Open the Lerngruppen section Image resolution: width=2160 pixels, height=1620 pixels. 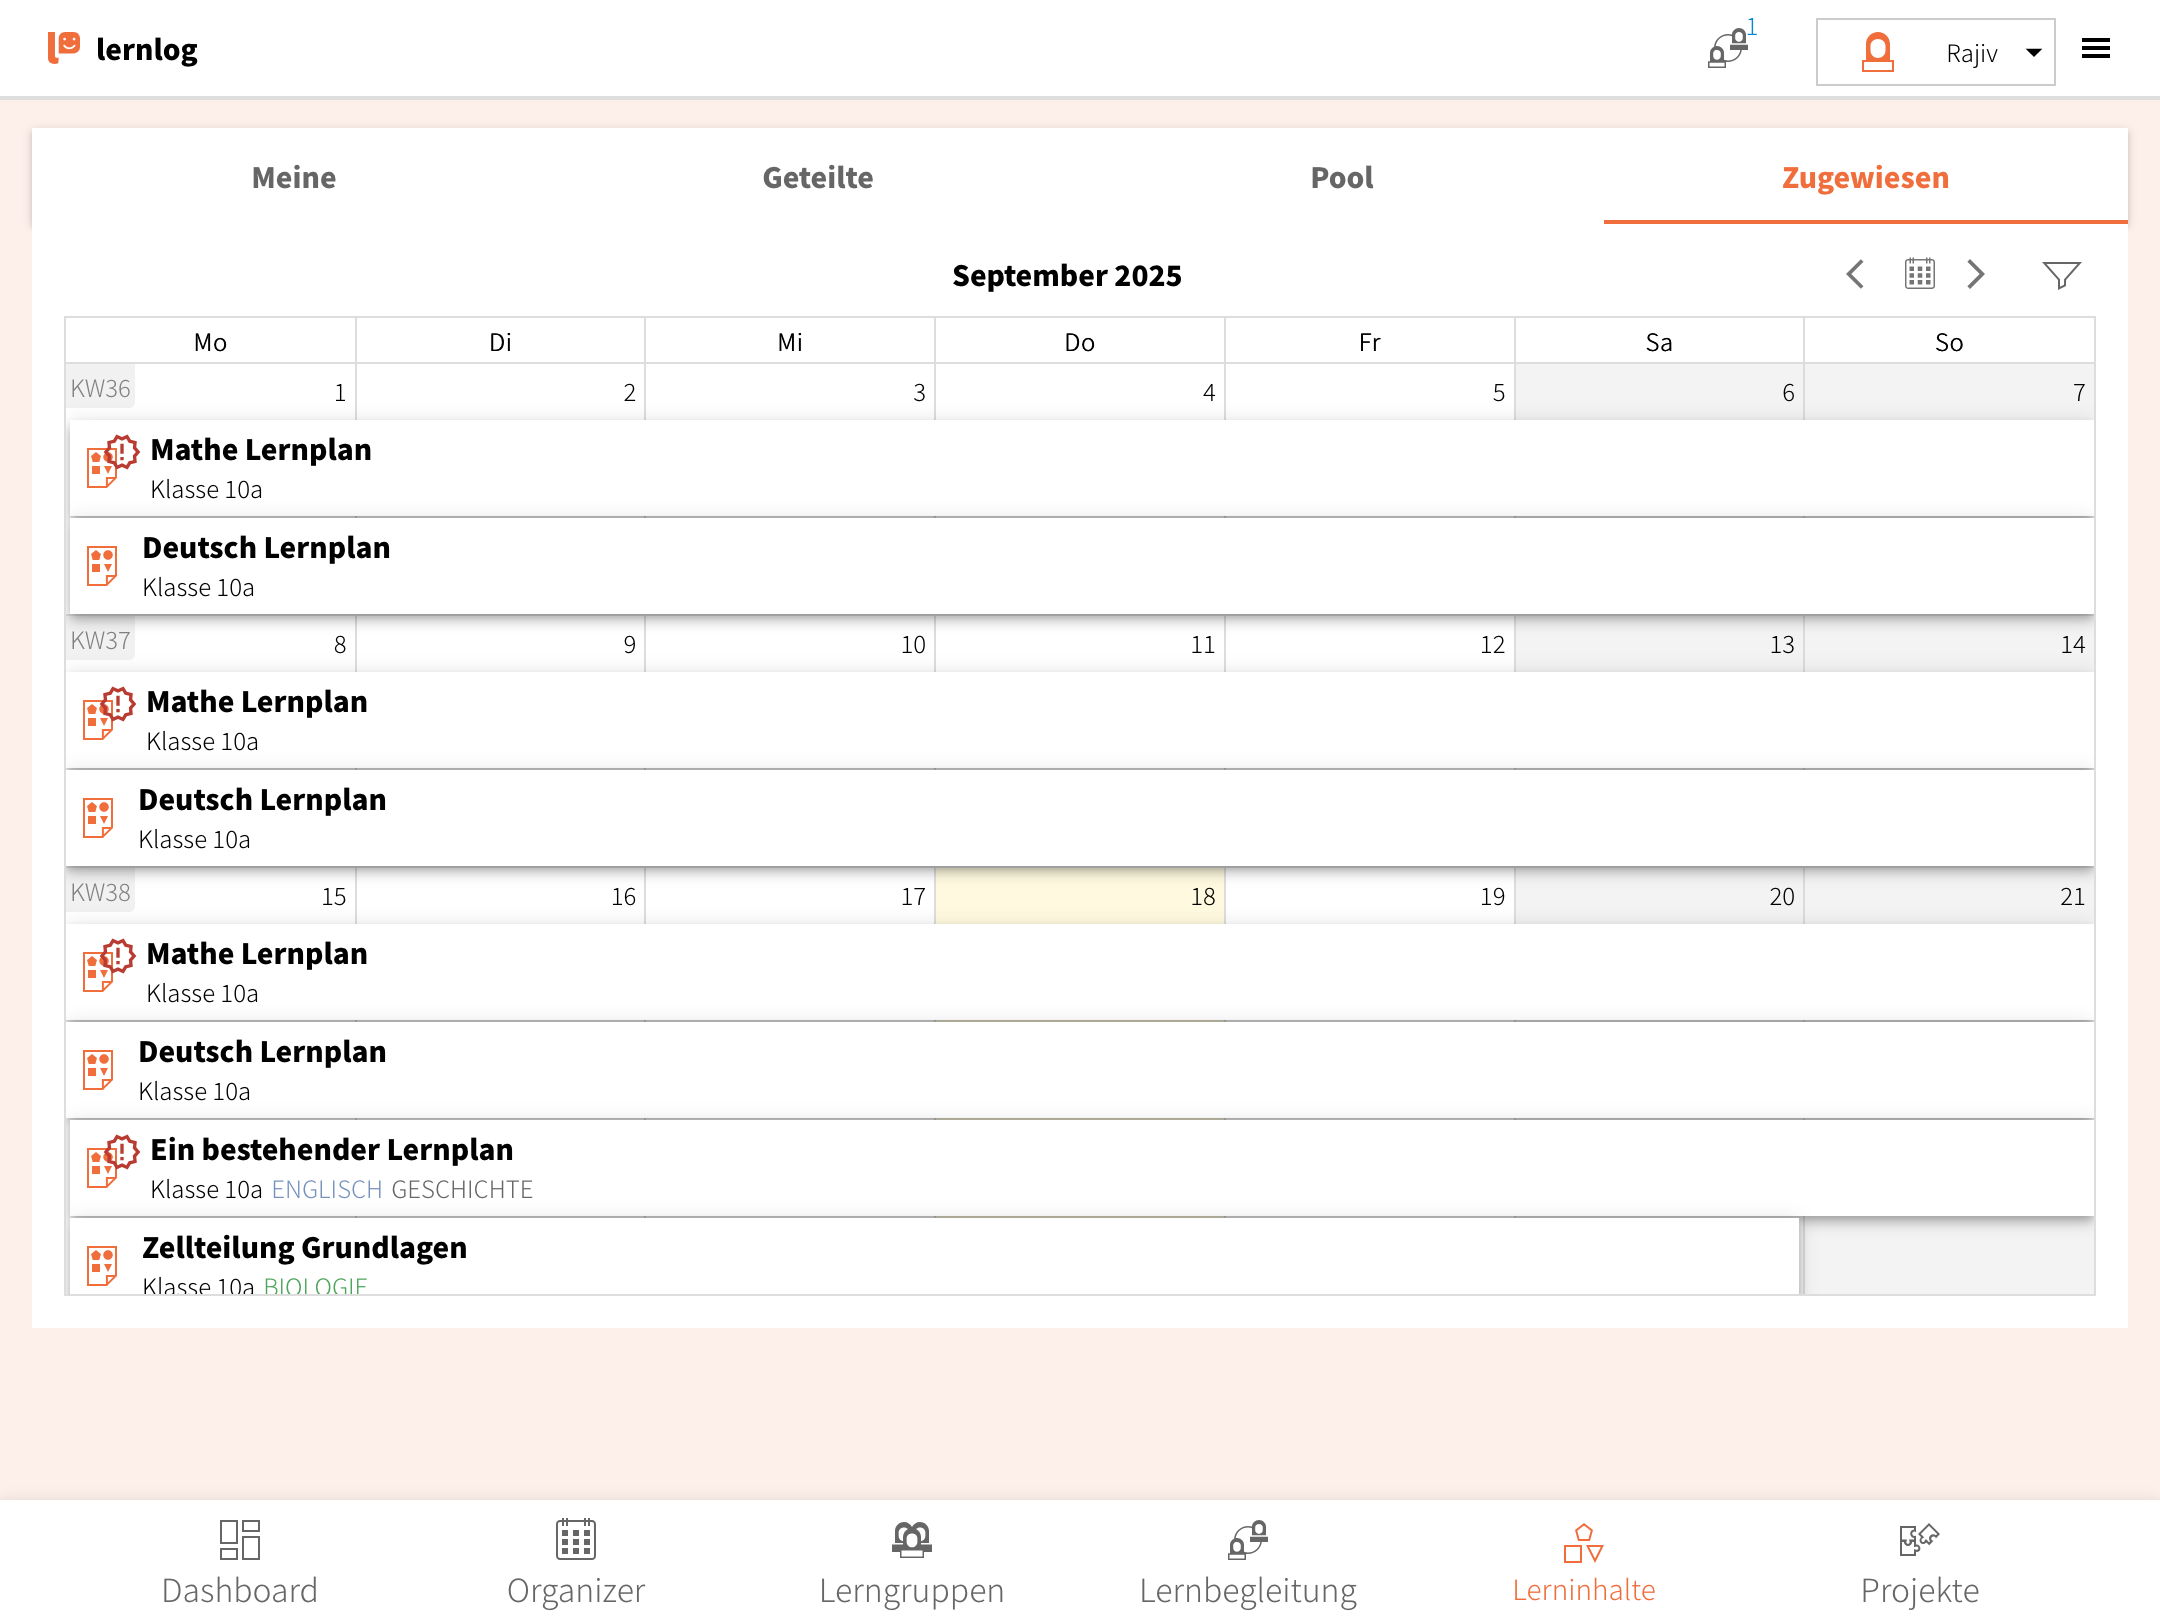pos(911,1562)
